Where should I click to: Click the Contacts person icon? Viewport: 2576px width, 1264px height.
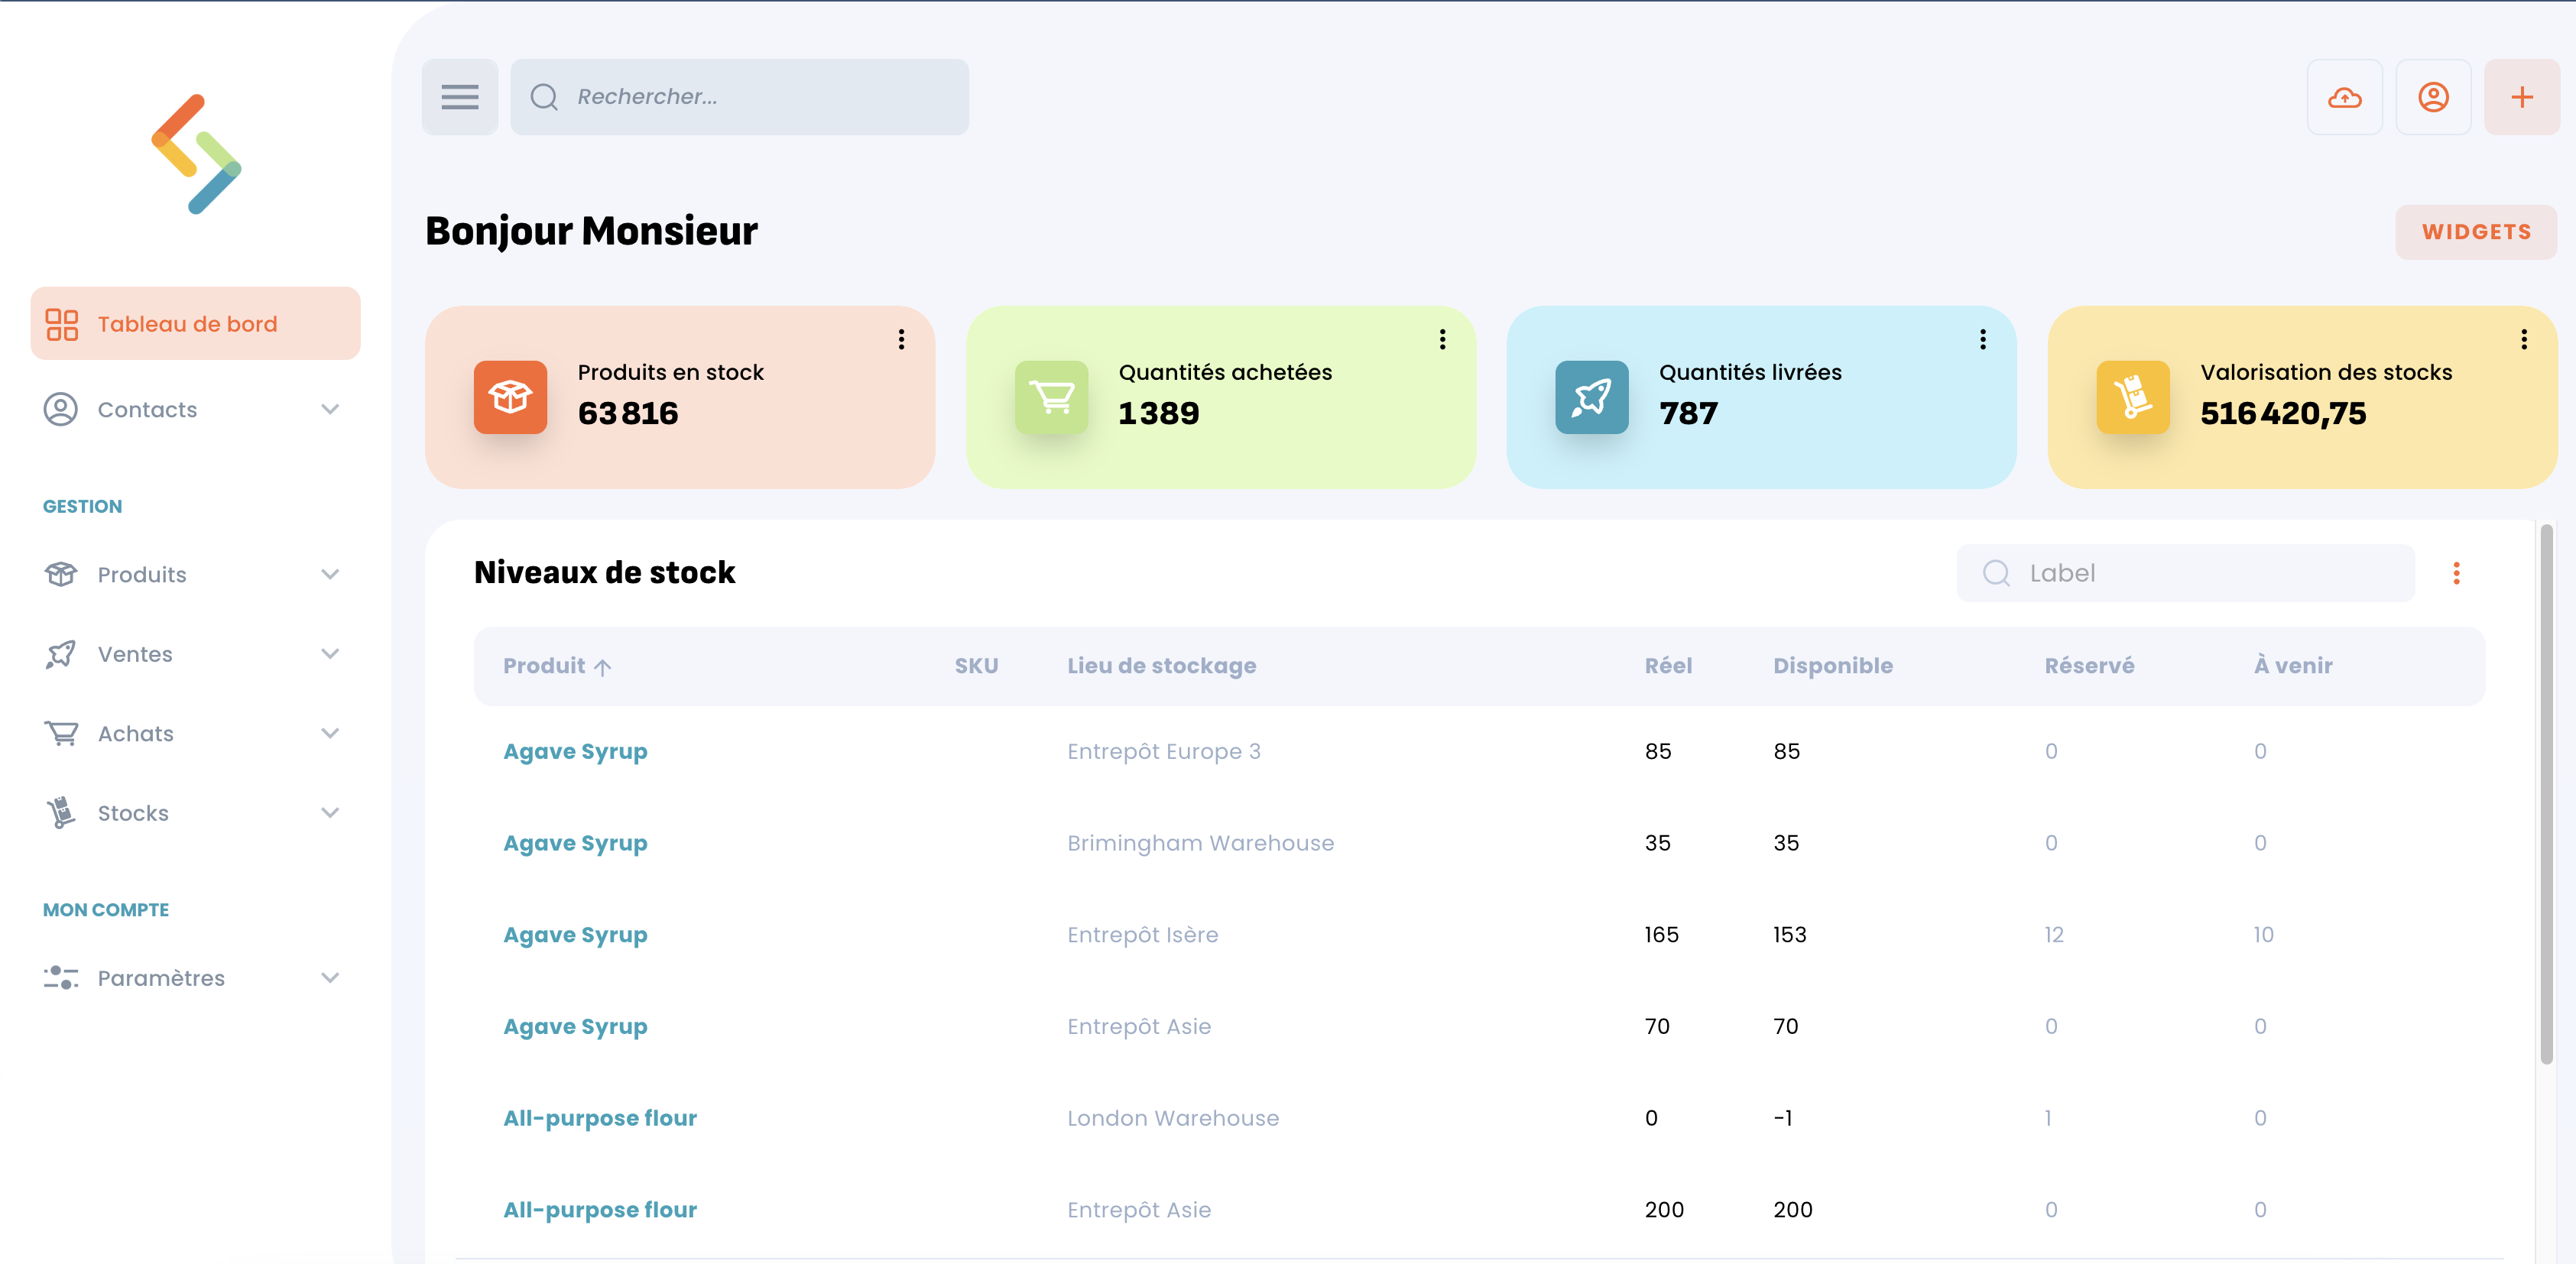61,409
